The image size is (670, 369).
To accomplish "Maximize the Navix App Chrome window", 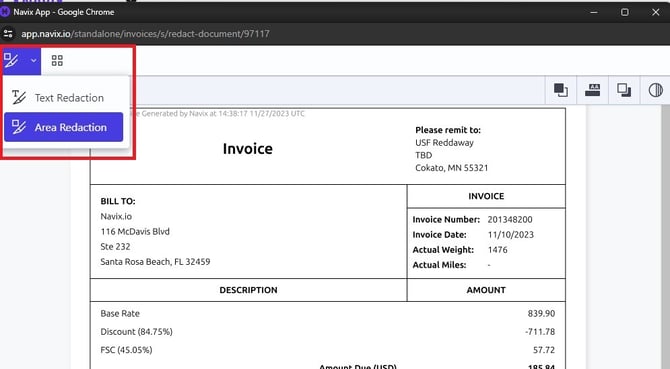I will coord(625,12).
